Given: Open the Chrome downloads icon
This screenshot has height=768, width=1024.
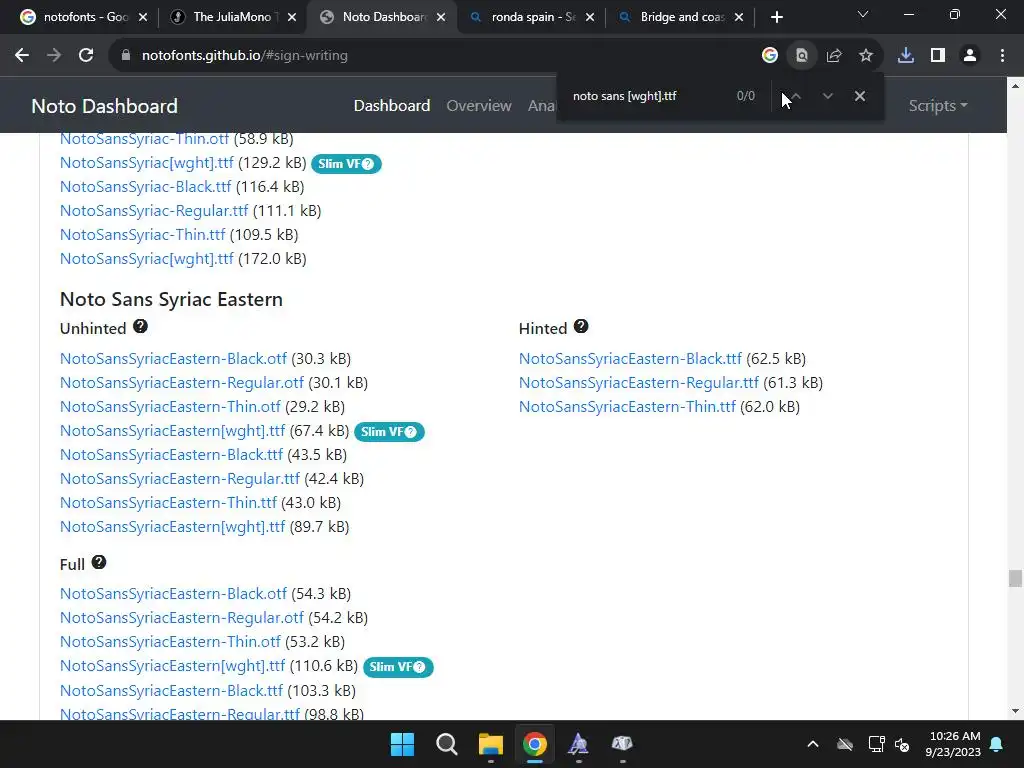Looking at the screenshot, I should (x=906, y=56).
